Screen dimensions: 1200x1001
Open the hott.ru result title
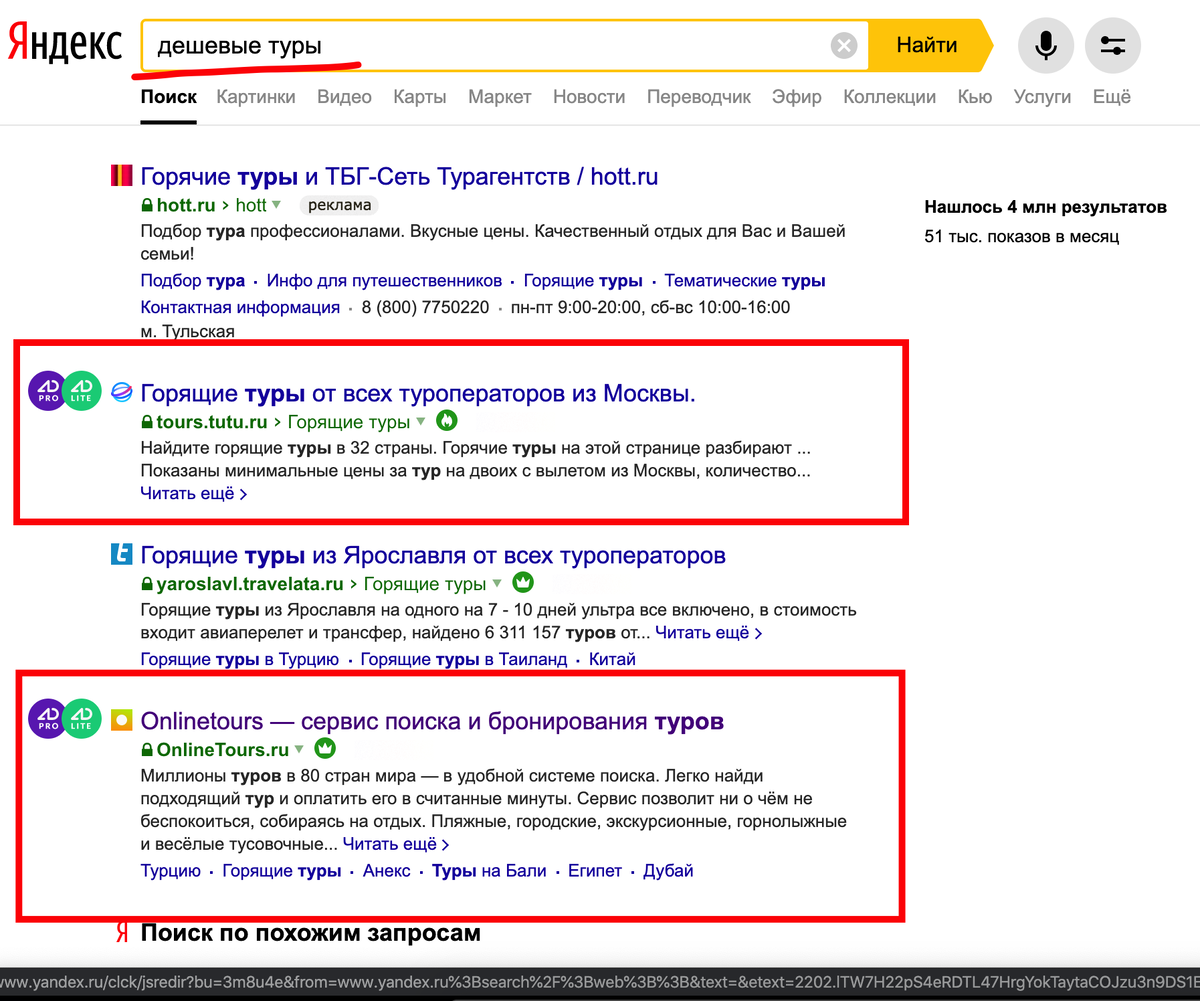point(399,177)
